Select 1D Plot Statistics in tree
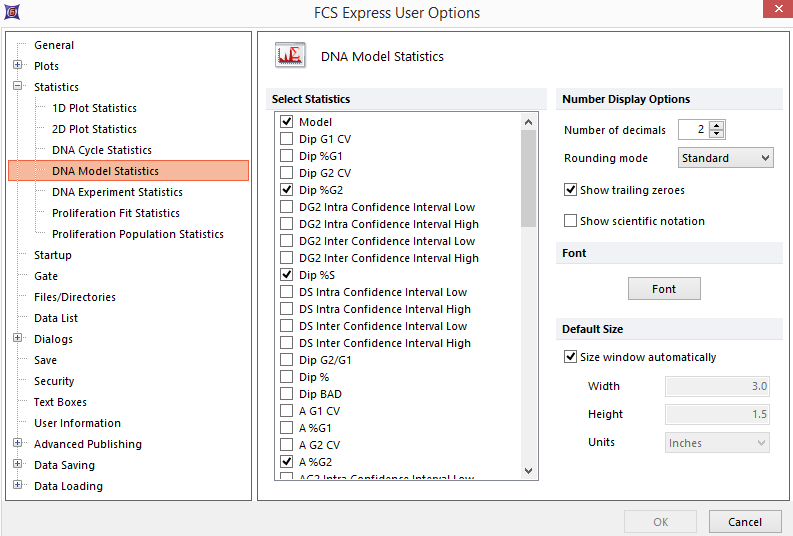The height and width of the screenshot is (536, 793). pyautogui.click(x=94, y=108)
